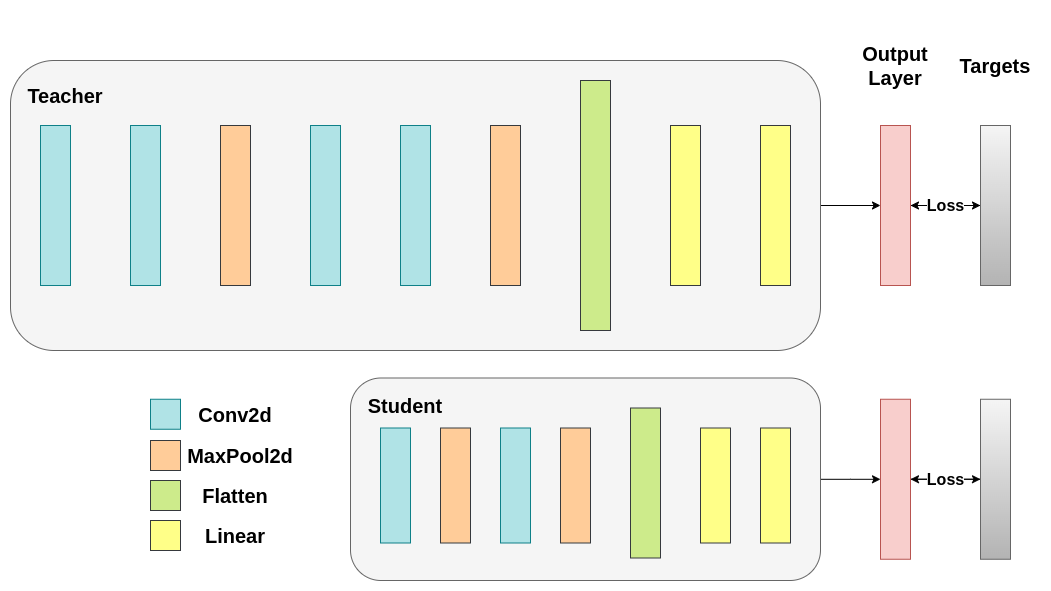1051x591 pixels.
Task: Click the Teacher's pink output layer block
Action: 895,205
